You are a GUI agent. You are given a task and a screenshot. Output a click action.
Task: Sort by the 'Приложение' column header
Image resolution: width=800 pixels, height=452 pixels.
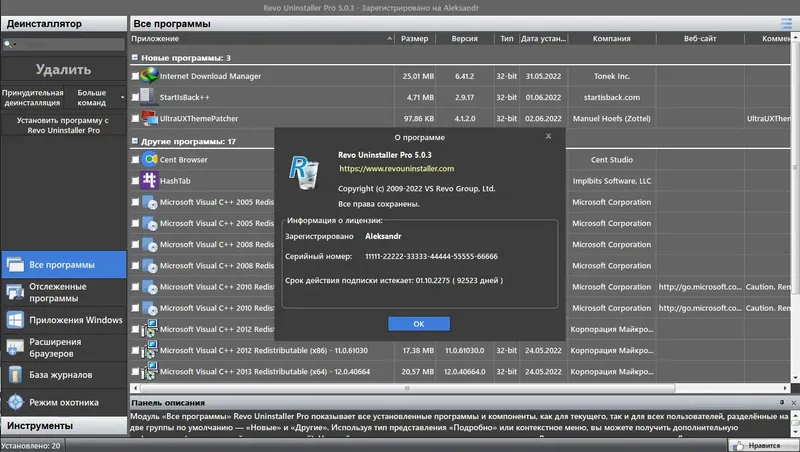tap(262, 38)
